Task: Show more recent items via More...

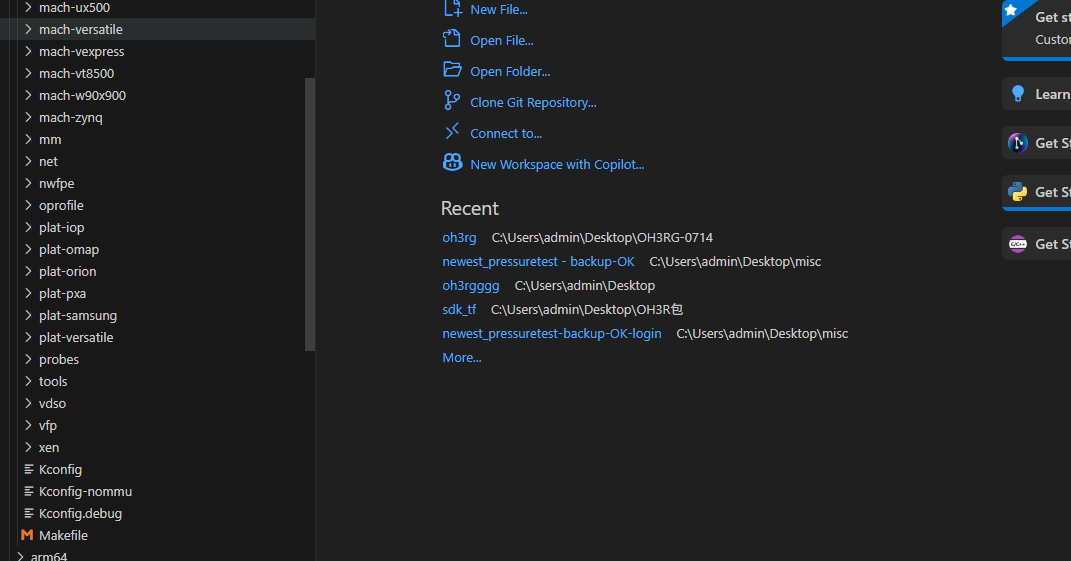Action: click(462, 357)
